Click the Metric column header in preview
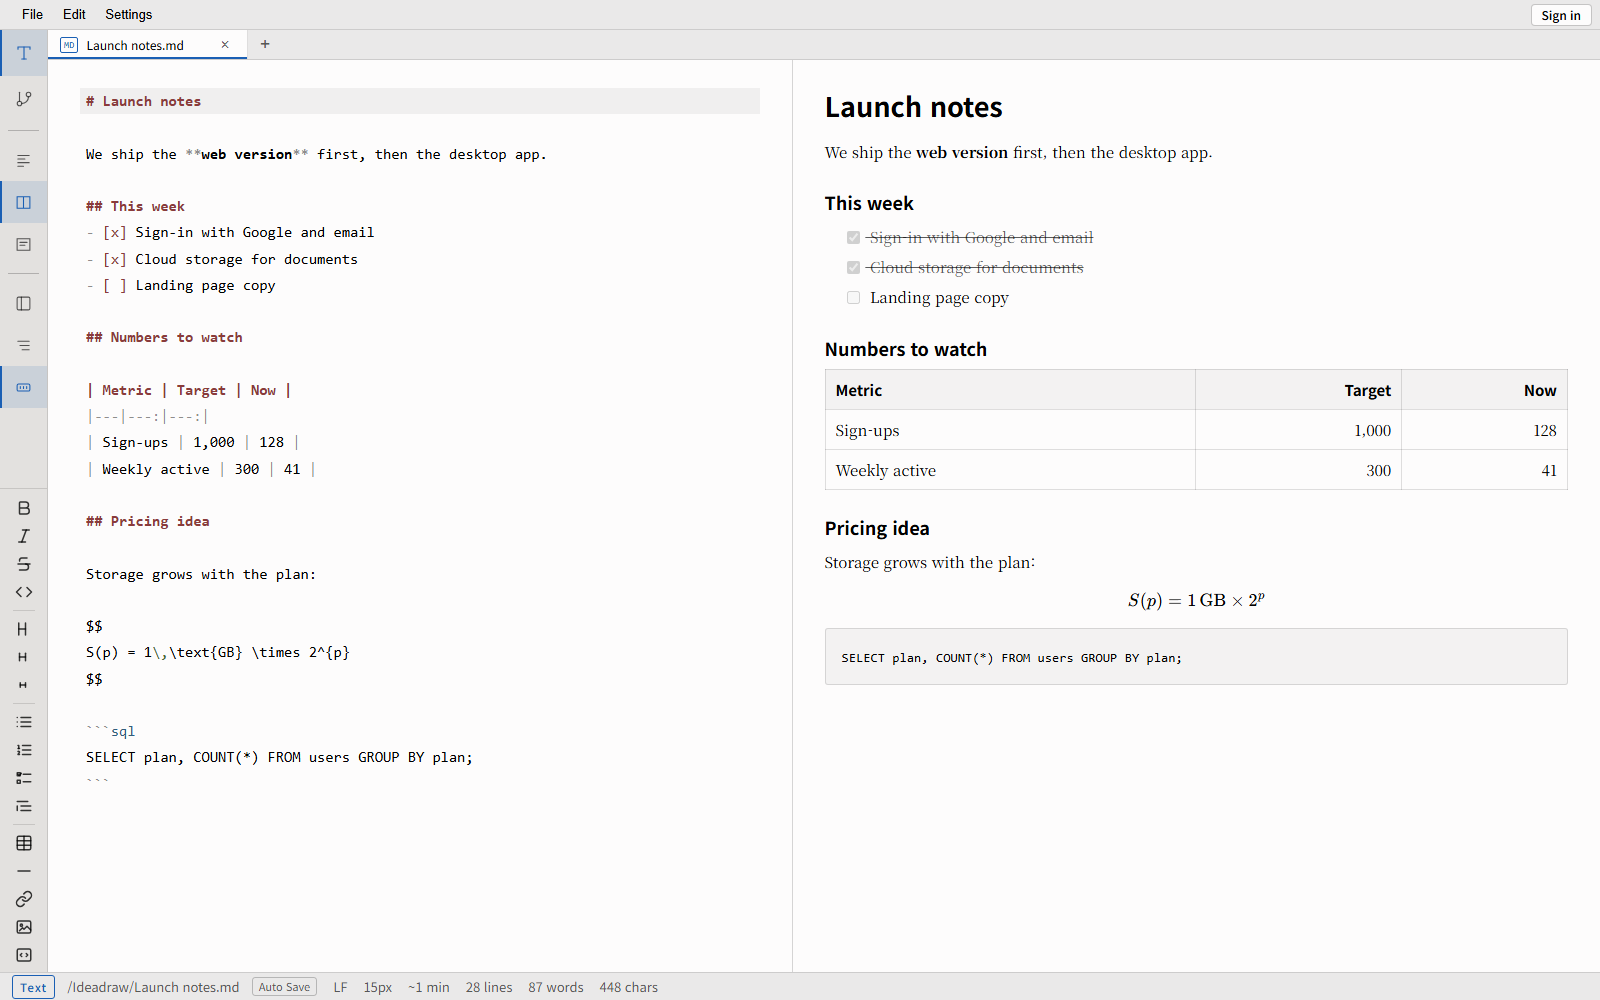Image resolution: width=1600 pixels, height=1000 pixels. click(x=1010, y=390)
